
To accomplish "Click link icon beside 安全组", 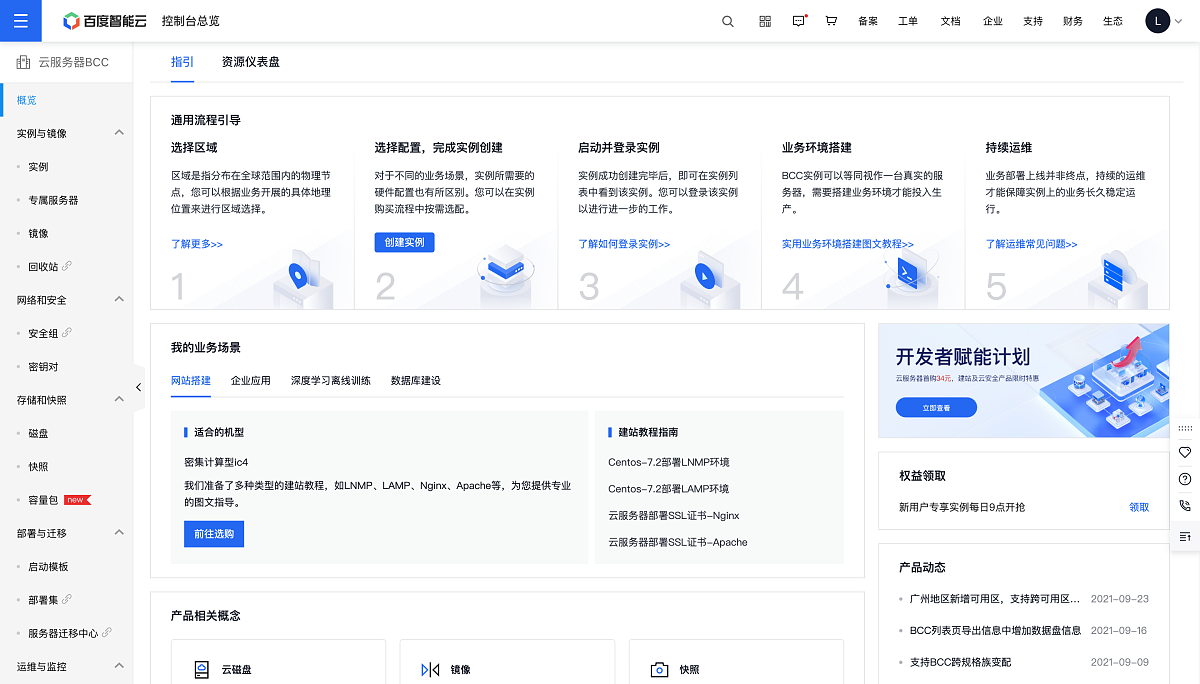I will [x=67, y=333].
